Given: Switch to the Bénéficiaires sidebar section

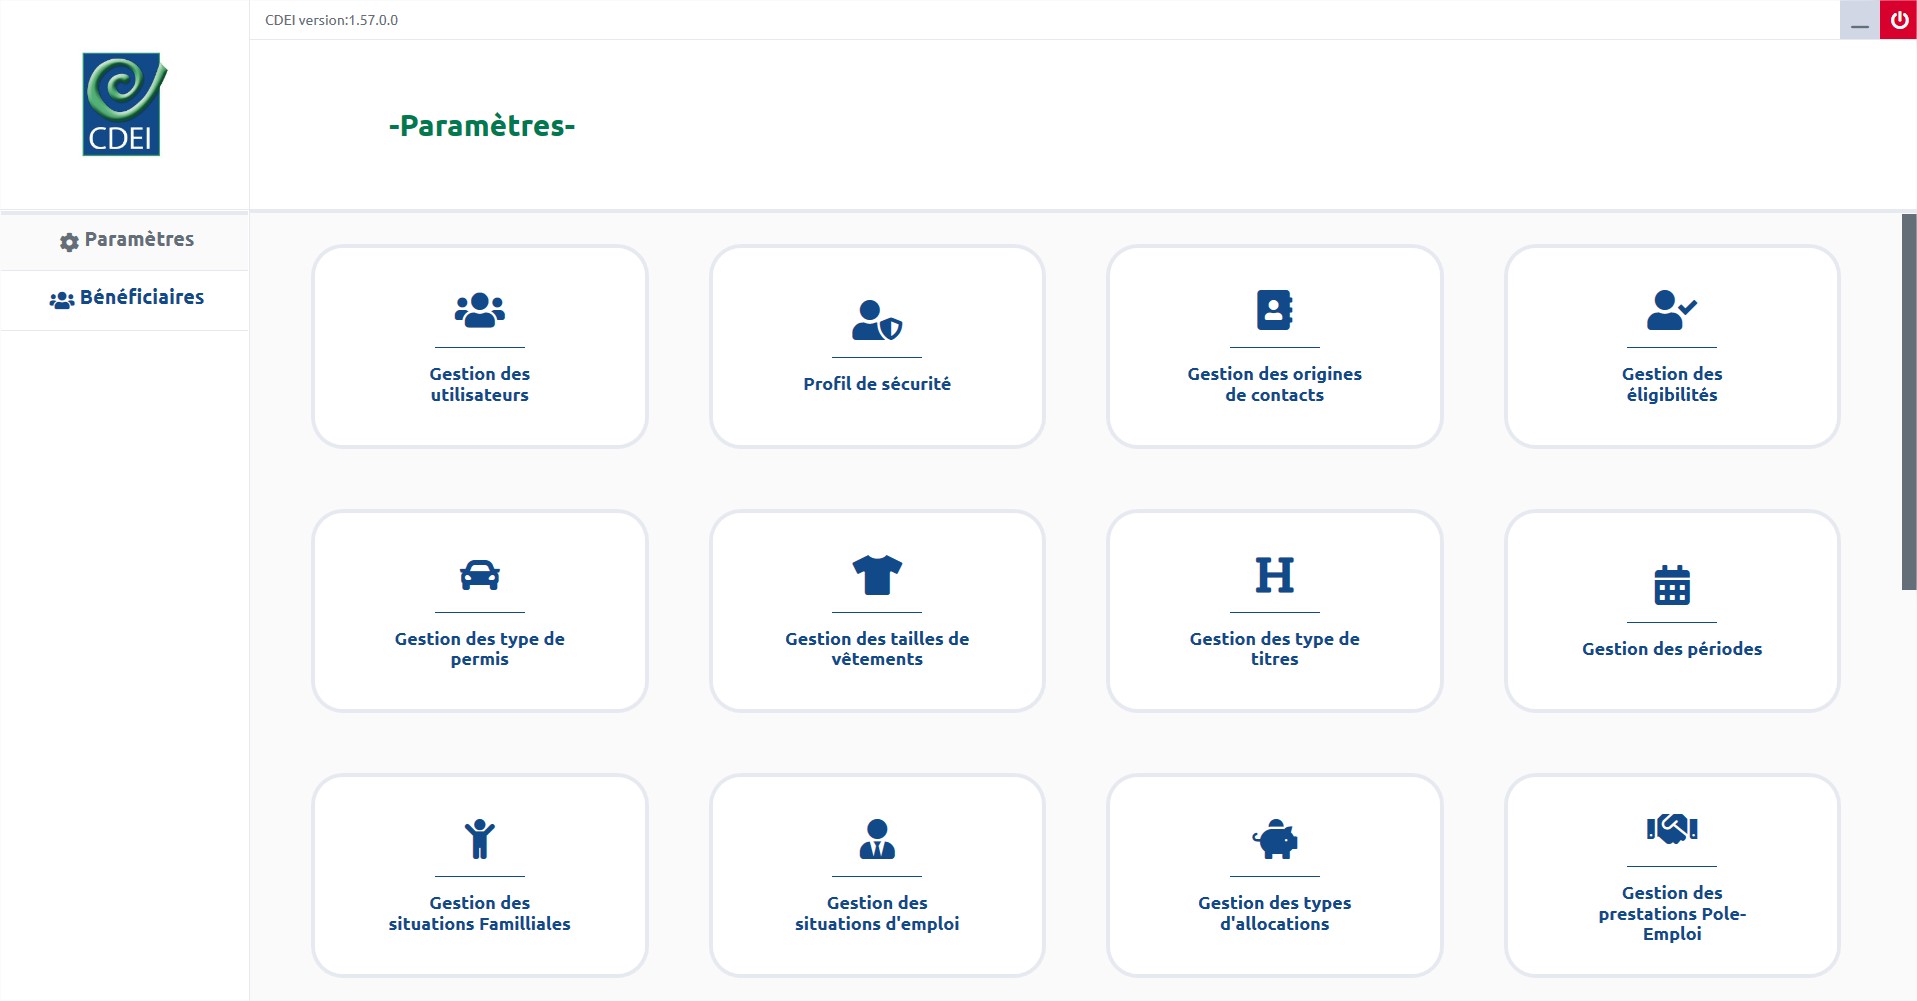Looking at the screenshot, I should click(126, 298).
